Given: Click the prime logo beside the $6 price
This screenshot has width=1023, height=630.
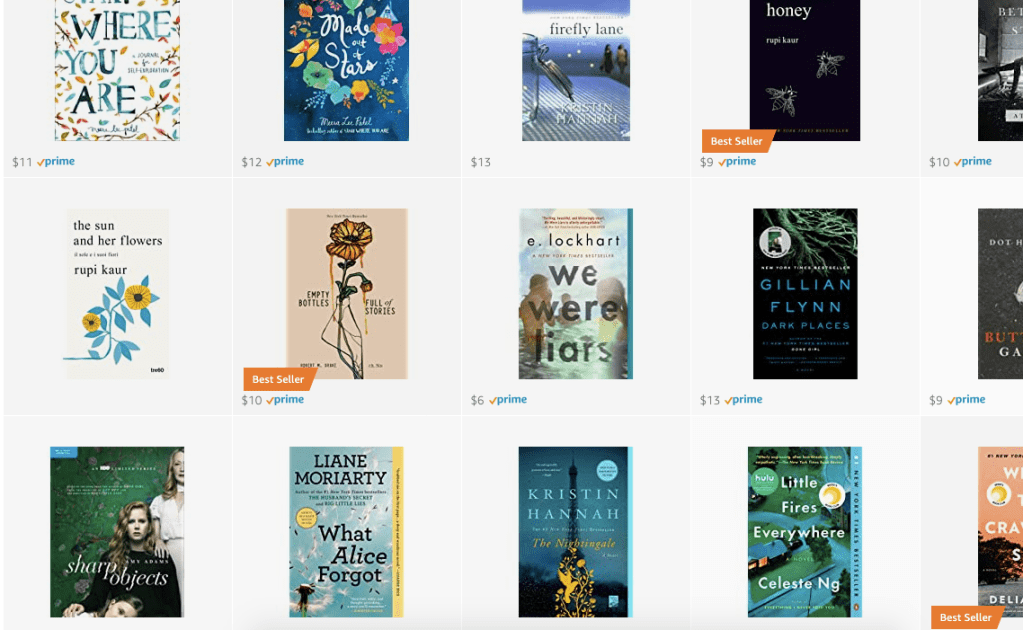Looking at the screenshot, I should point(508,400).
